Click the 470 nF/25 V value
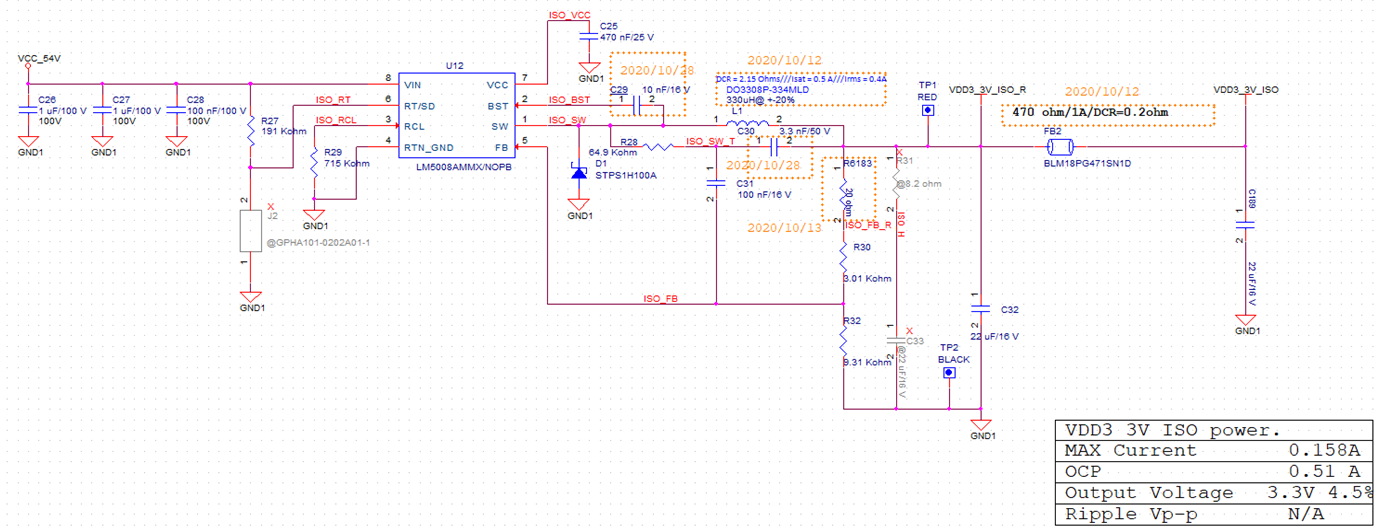1378x530 pixels. [x=627, y=37]
